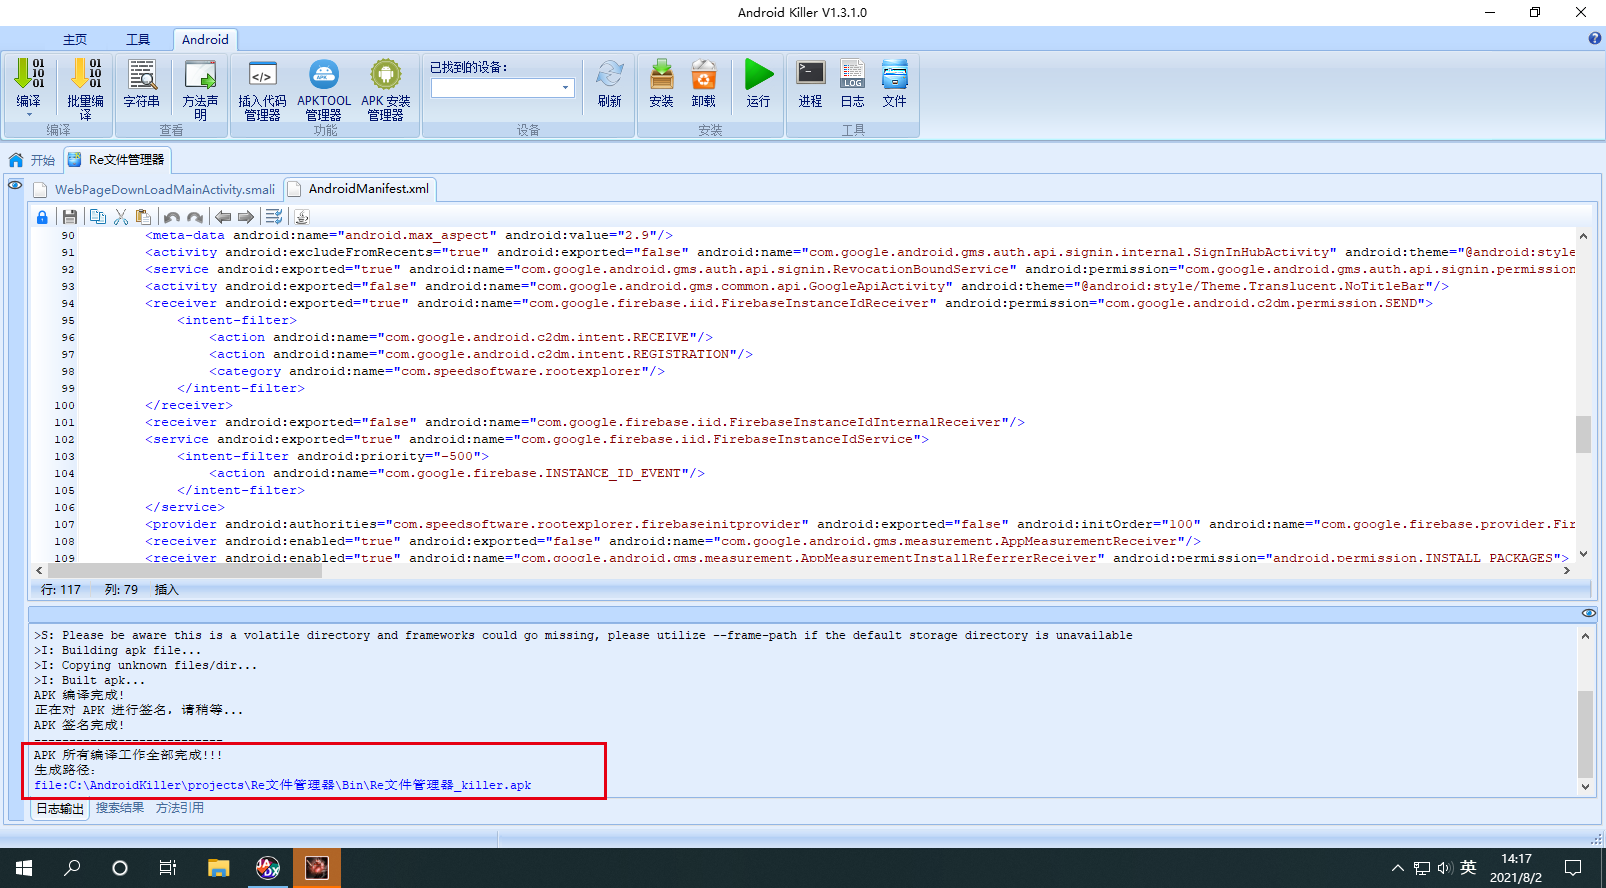Open File Explorer from the taskbar
The height and width of the screenshot is (888, 1606).
click(219, 868)
